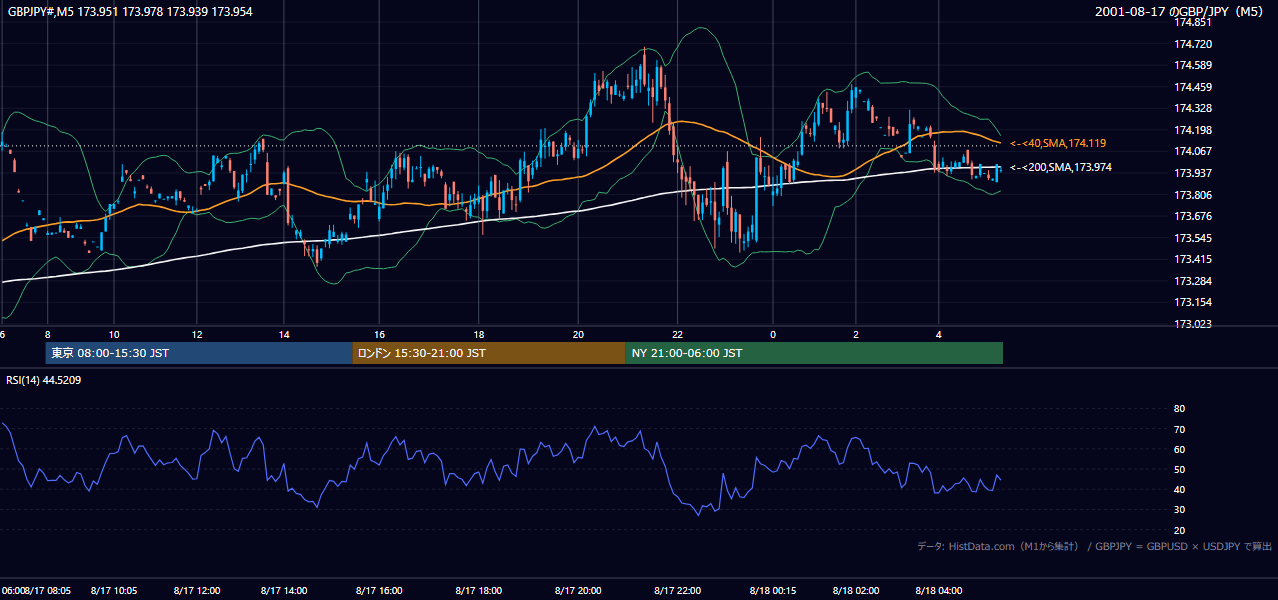Screen dimensions: 1278x600
Task: Click price axis value 173.545
Action: tap(1193, 238)
